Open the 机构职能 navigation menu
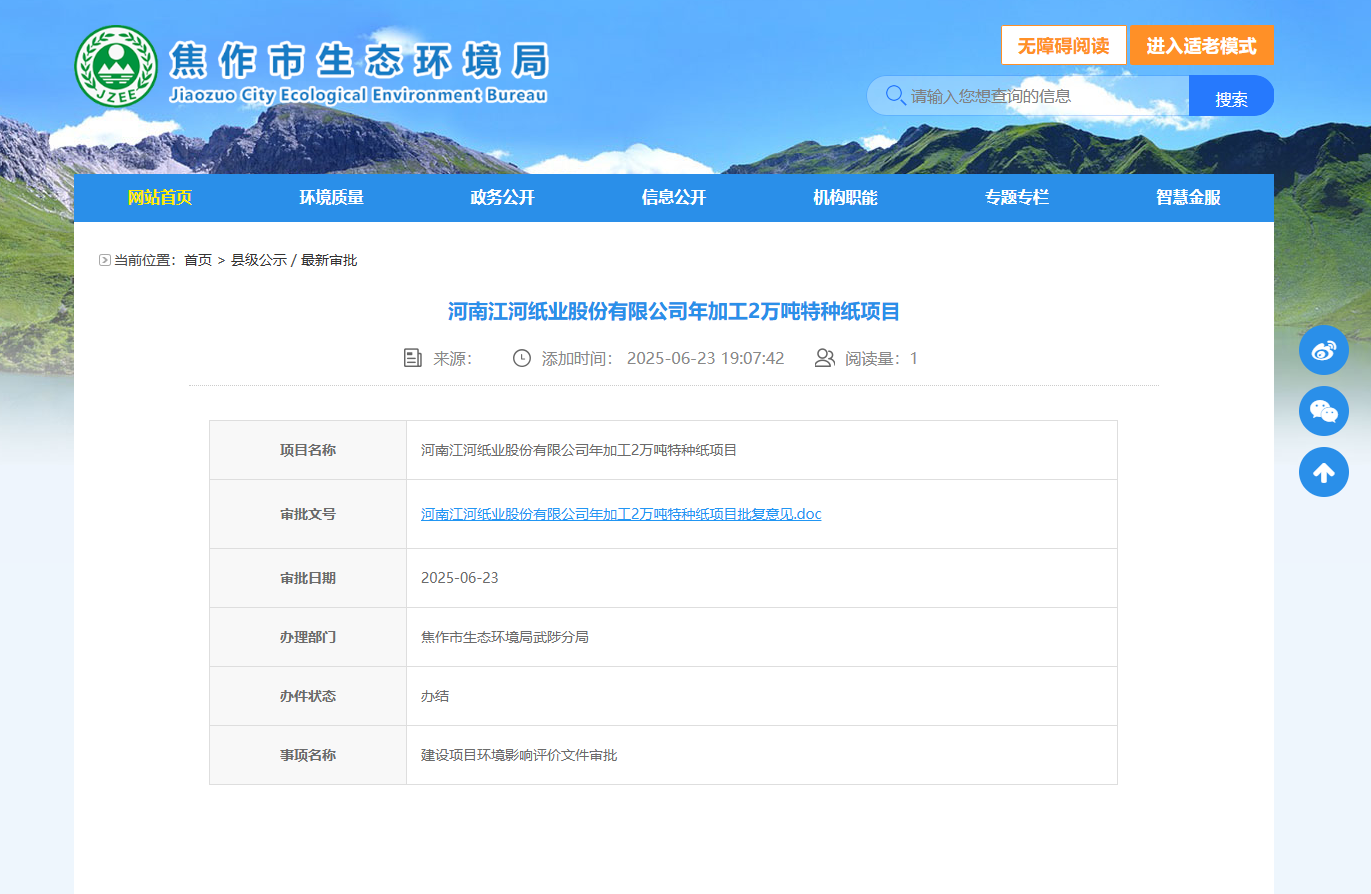This screenshot has width=1371, height=894. tap(845, 198)
